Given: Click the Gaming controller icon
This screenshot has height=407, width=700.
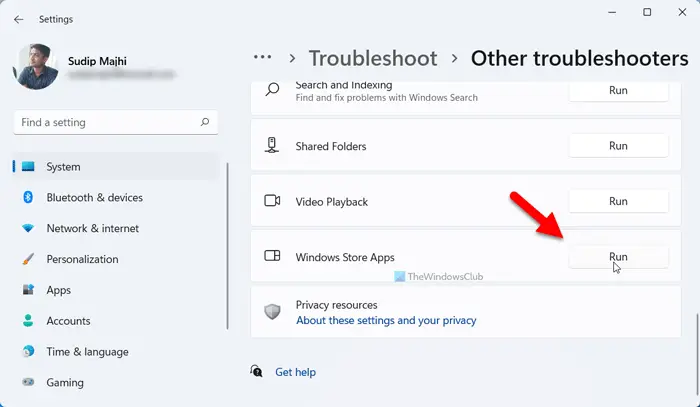Looking at the screenshot, I should click(28, 382).
